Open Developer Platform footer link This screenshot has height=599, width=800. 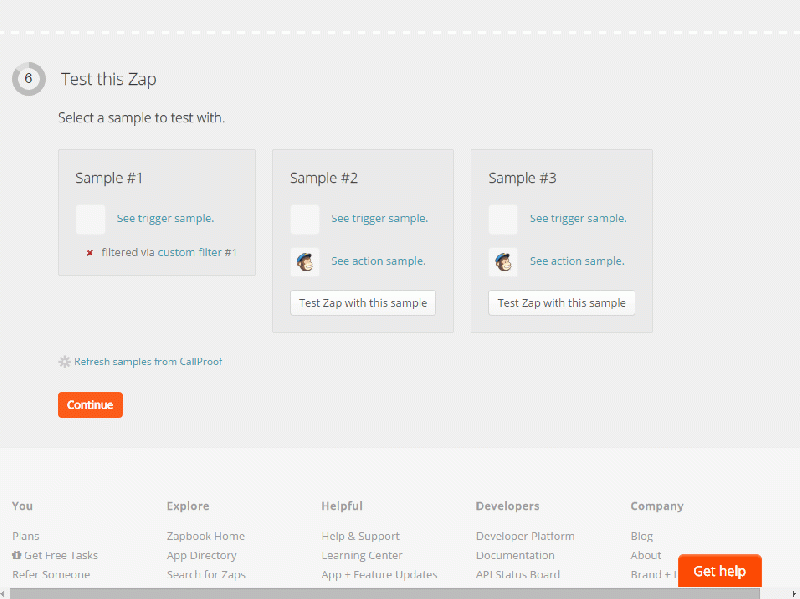(525, 536)
